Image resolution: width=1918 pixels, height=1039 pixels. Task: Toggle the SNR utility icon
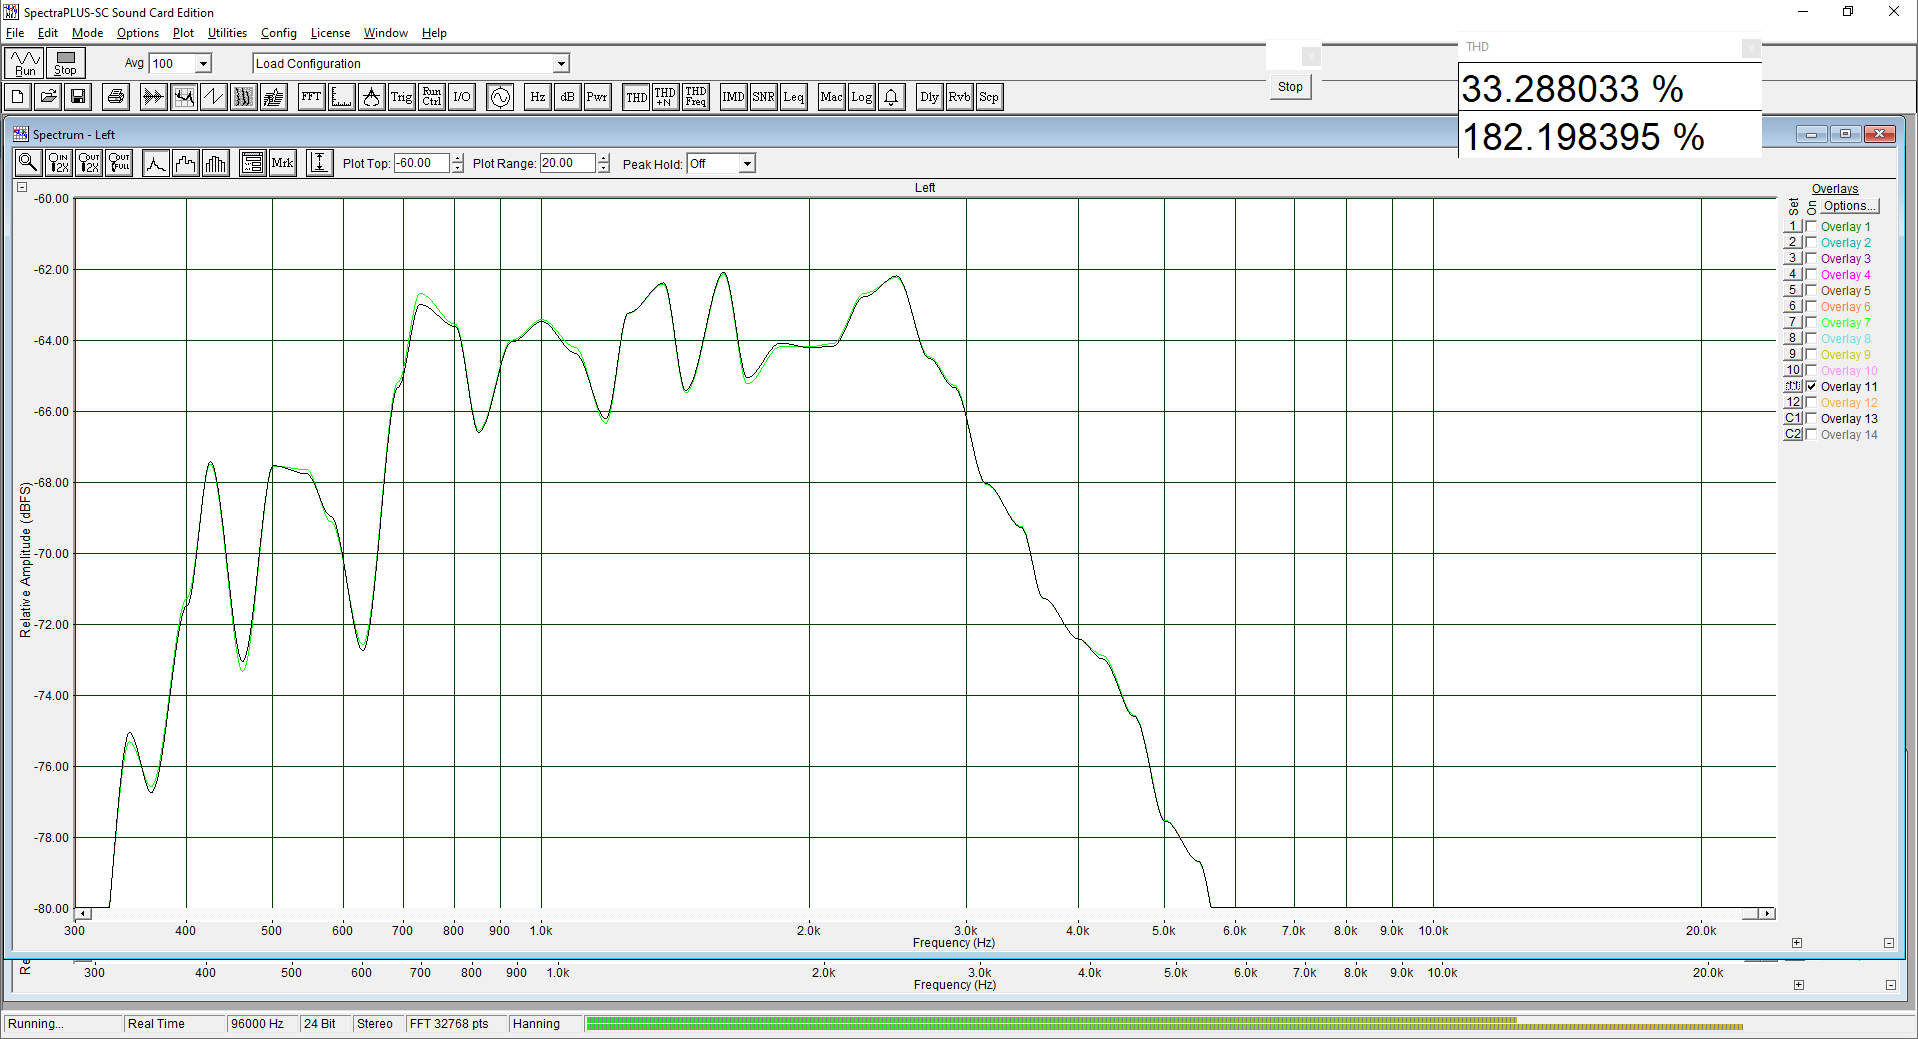pos(764,97)
